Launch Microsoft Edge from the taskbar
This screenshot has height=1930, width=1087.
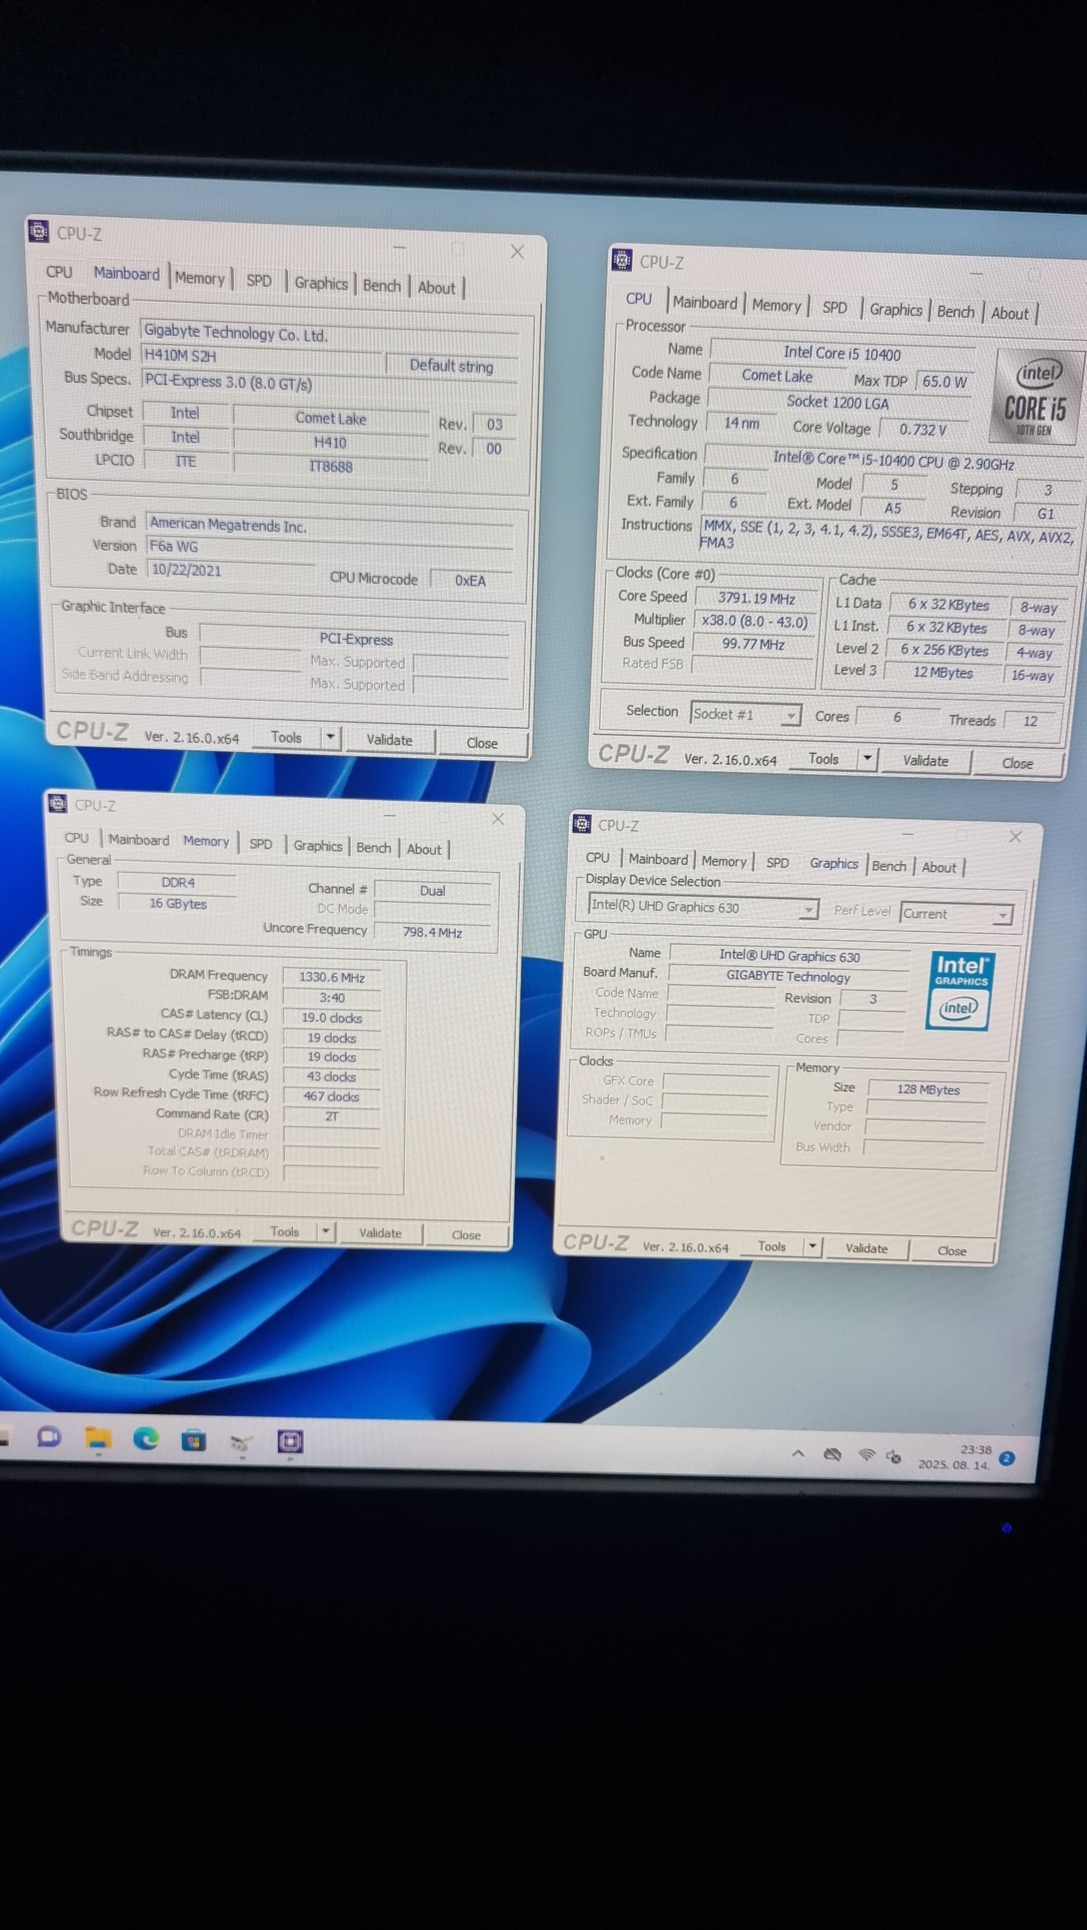click(146, 1439)
